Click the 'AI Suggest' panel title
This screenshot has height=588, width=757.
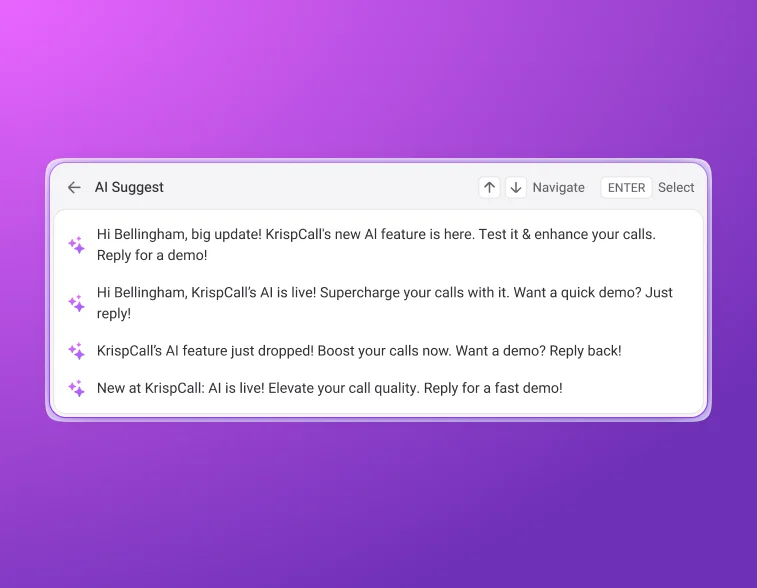coord(129,187)
